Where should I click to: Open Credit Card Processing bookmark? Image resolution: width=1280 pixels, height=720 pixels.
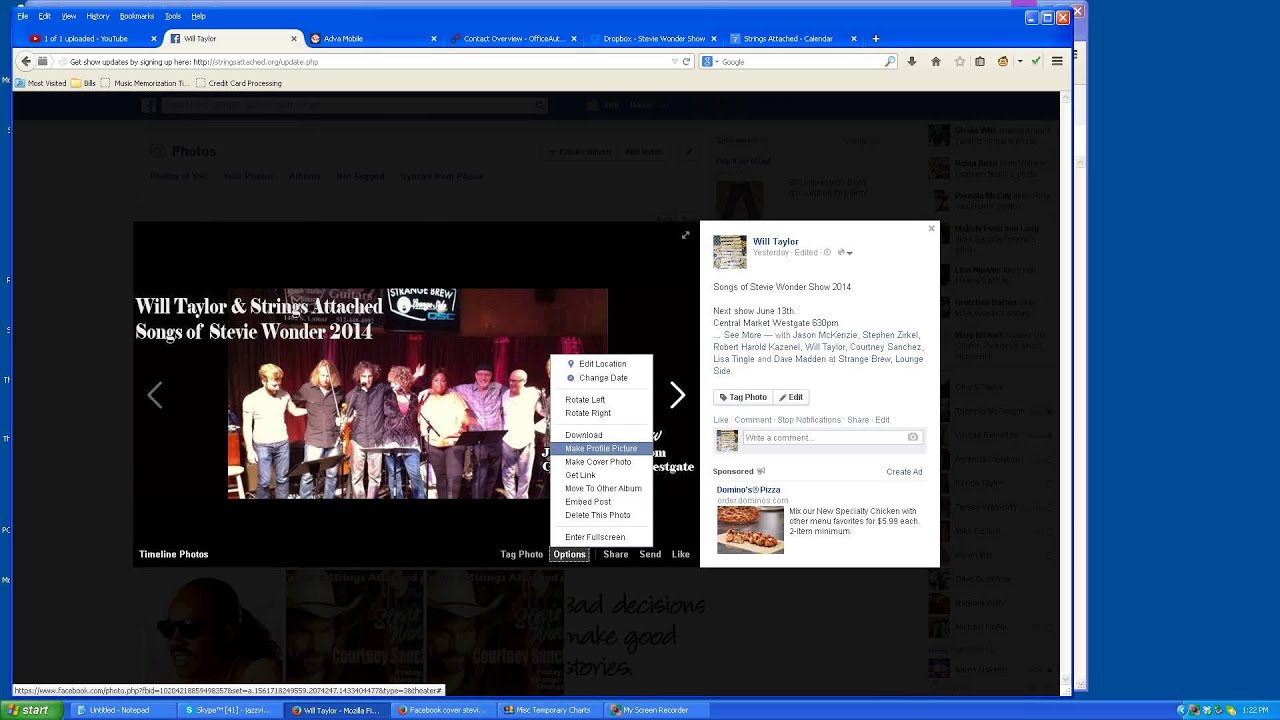click(x=238, y=83)
